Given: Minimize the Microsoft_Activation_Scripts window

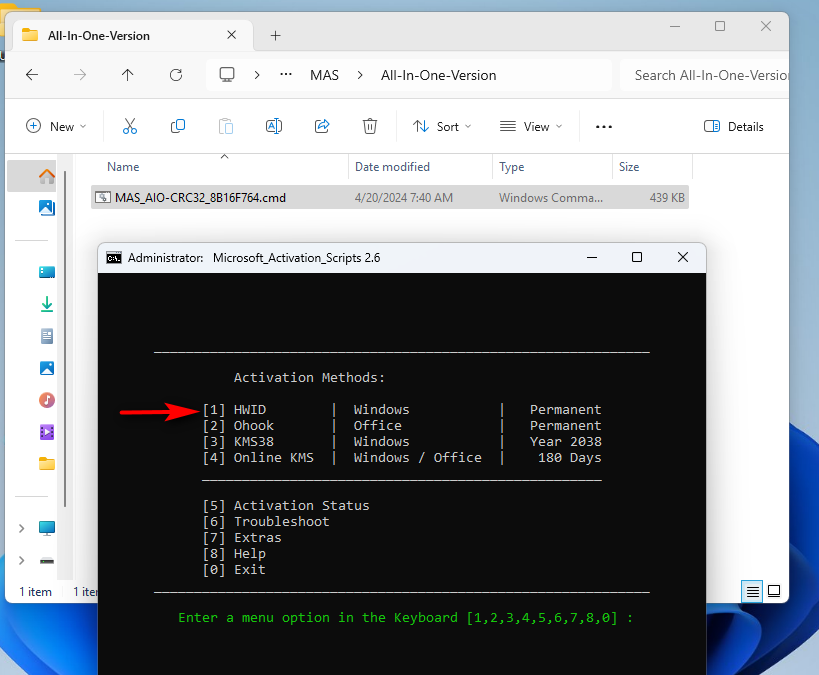Looking at the screenshot, I should 592,257.
